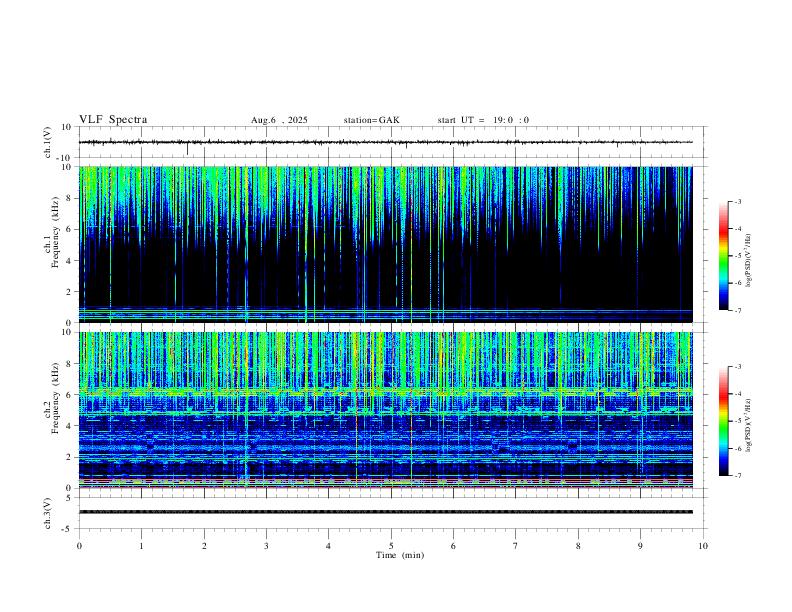Click time axis tick label "5"
The image size is (792, 612).
[391, 546]
